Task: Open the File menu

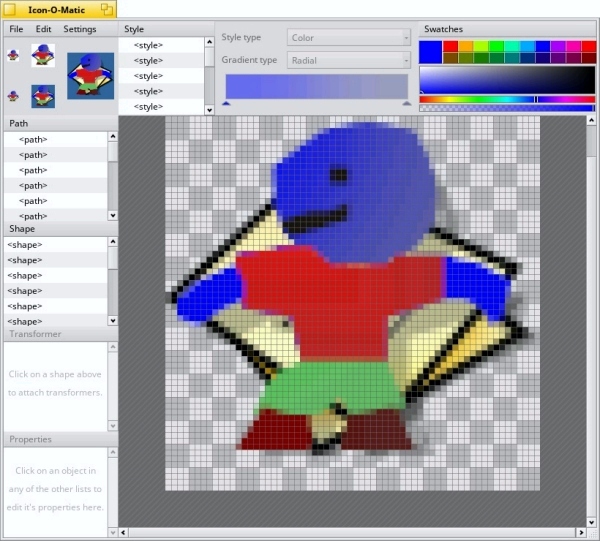Action: pyautogui.click(x=17, y=29)
